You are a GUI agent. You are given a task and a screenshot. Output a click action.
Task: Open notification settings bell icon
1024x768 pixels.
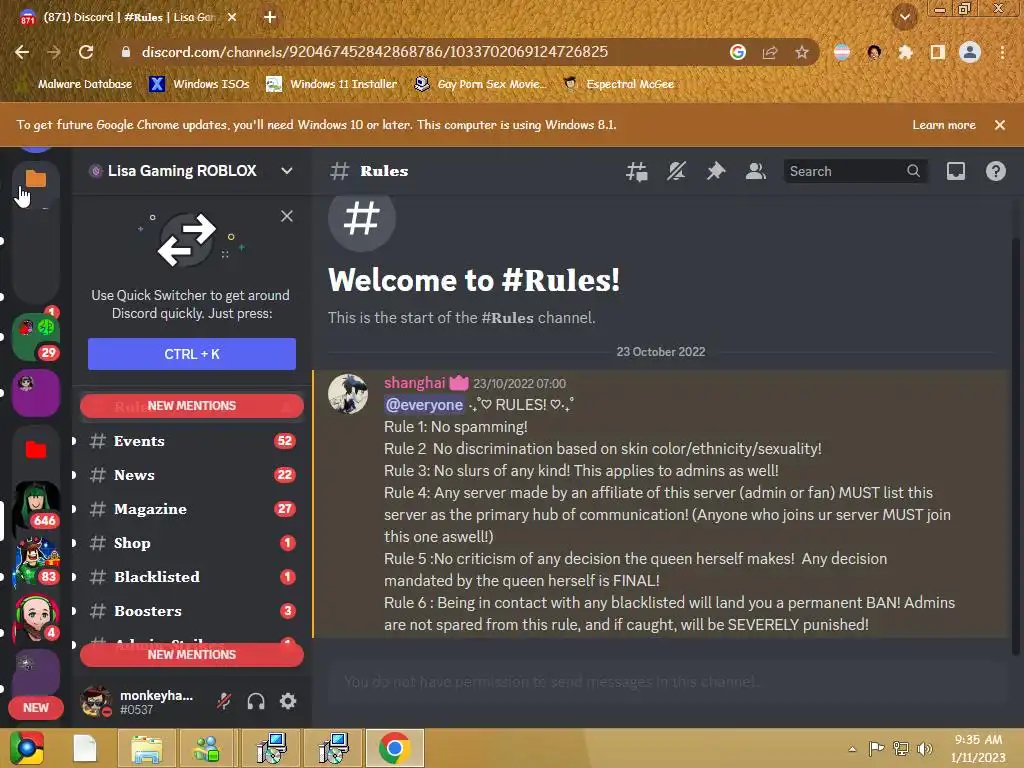(x=676, y=172)
